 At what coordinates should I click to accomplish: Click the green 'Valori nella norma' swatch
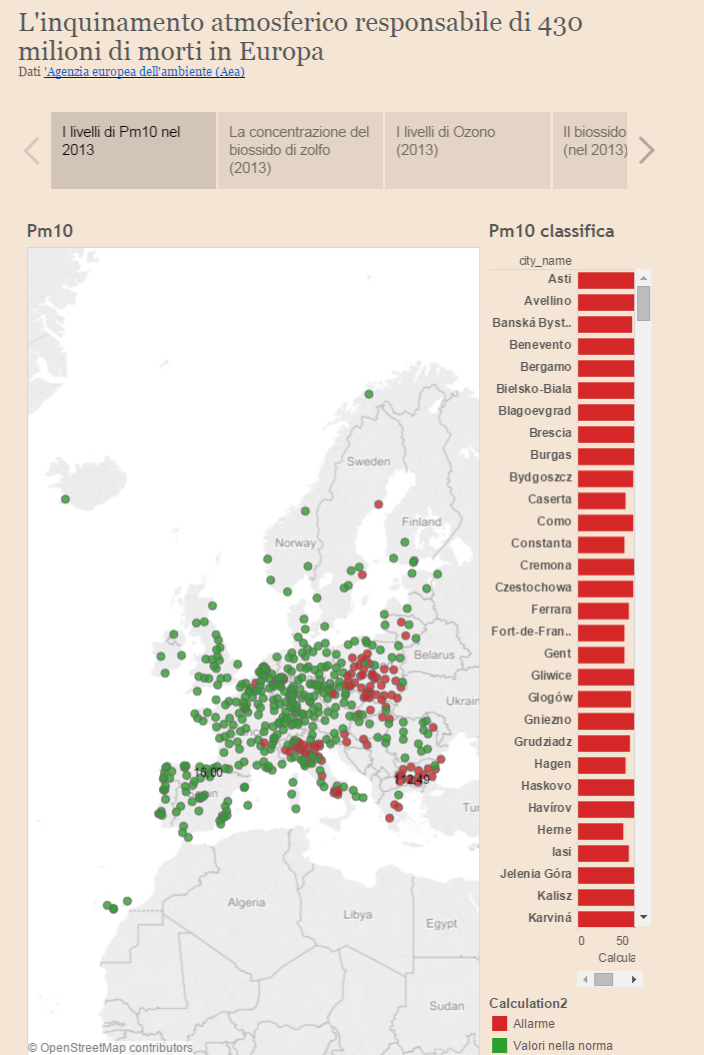pos(499,1046)
